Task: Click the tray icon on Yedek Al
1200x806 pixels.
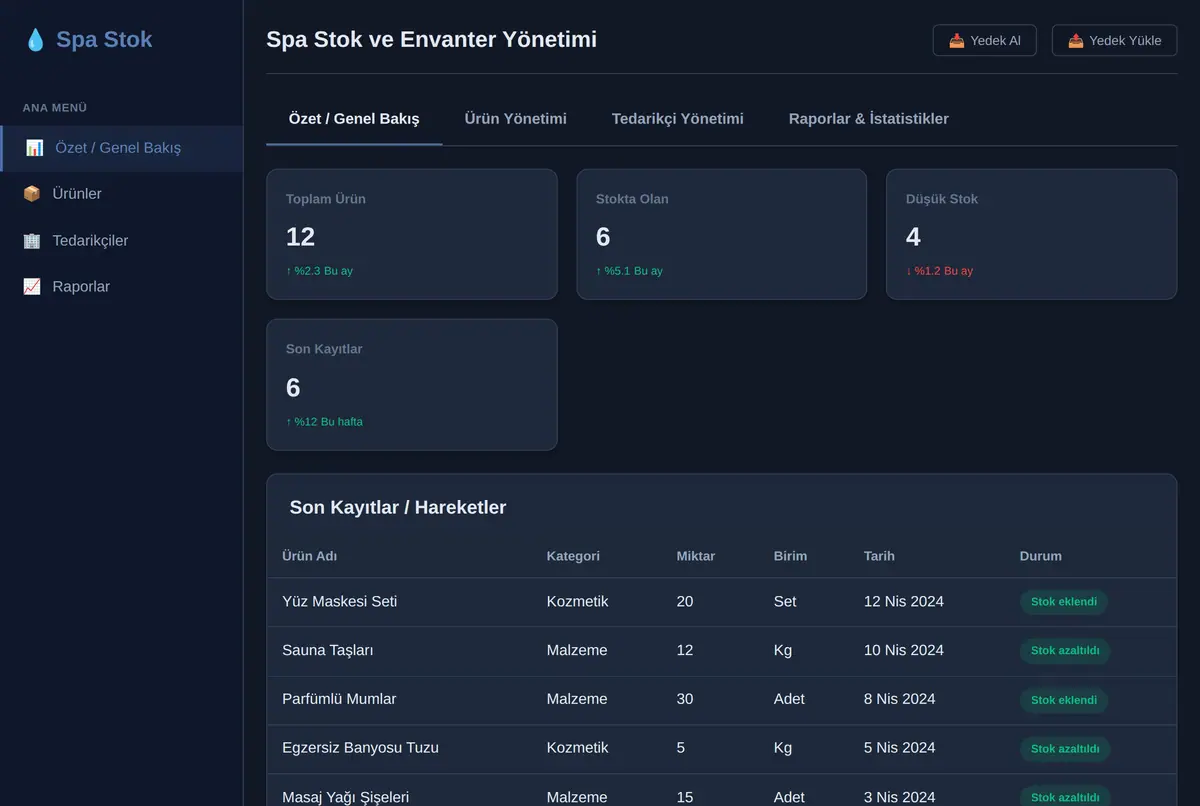Action: [x=957, y=41]
